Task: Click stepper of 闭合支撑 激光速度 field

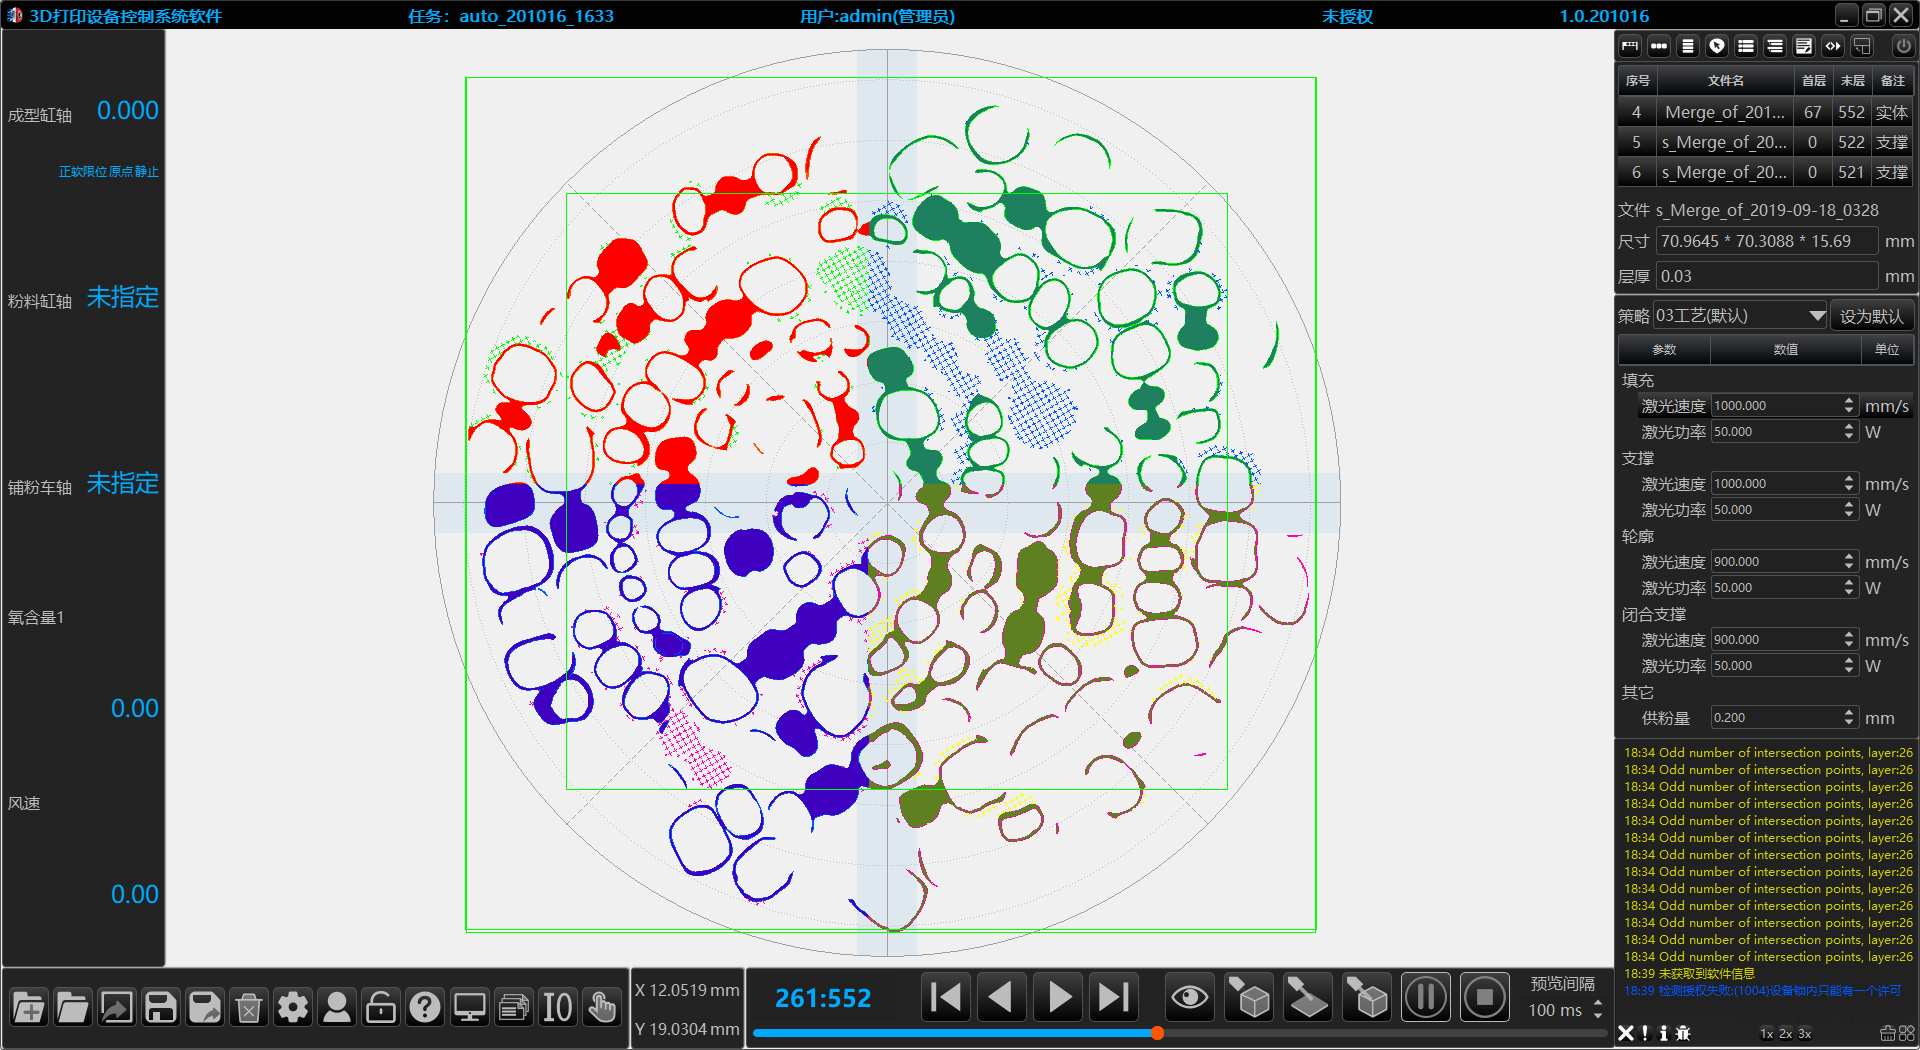Action: point(1849,639)
